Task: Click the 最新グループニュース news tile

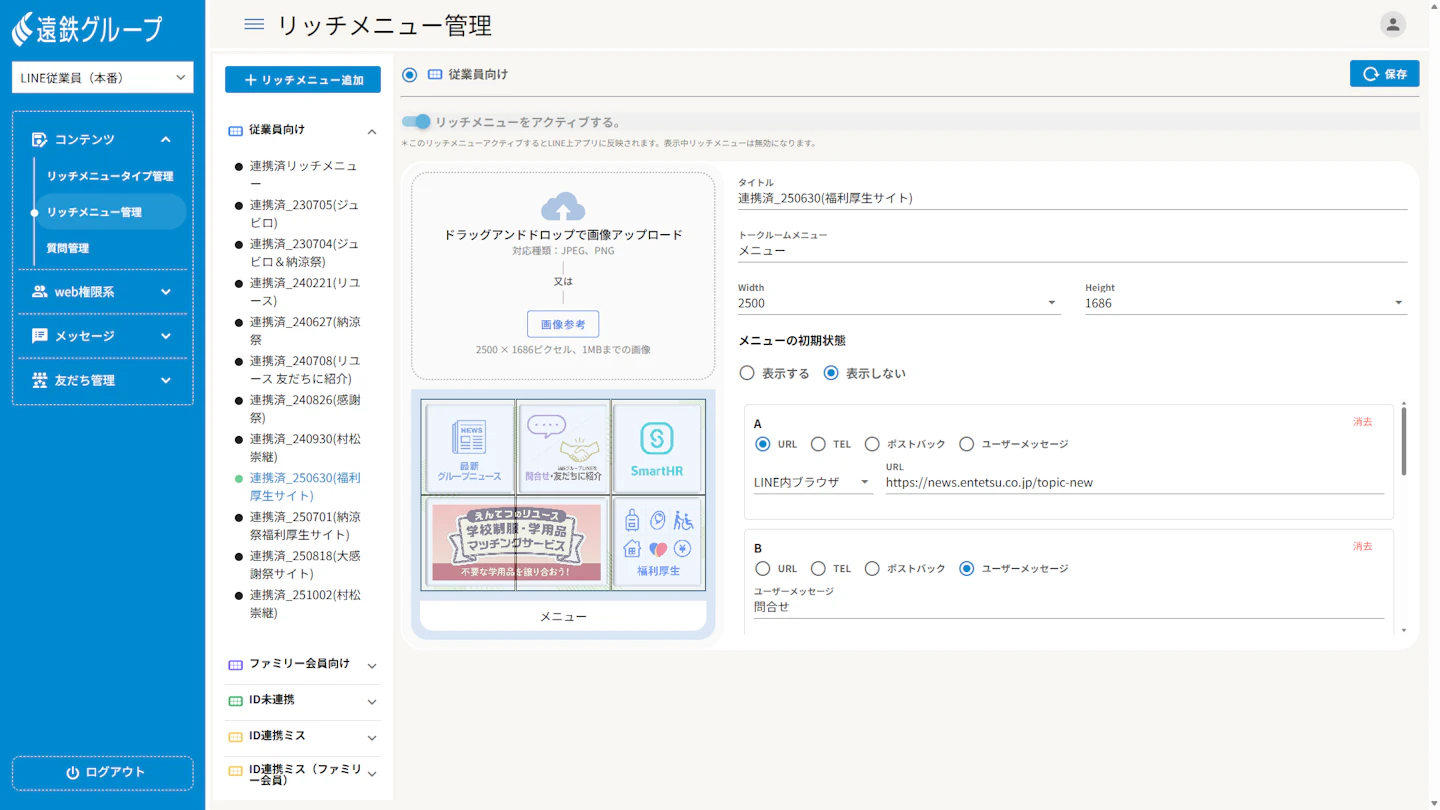Action: tap(469, 447)
